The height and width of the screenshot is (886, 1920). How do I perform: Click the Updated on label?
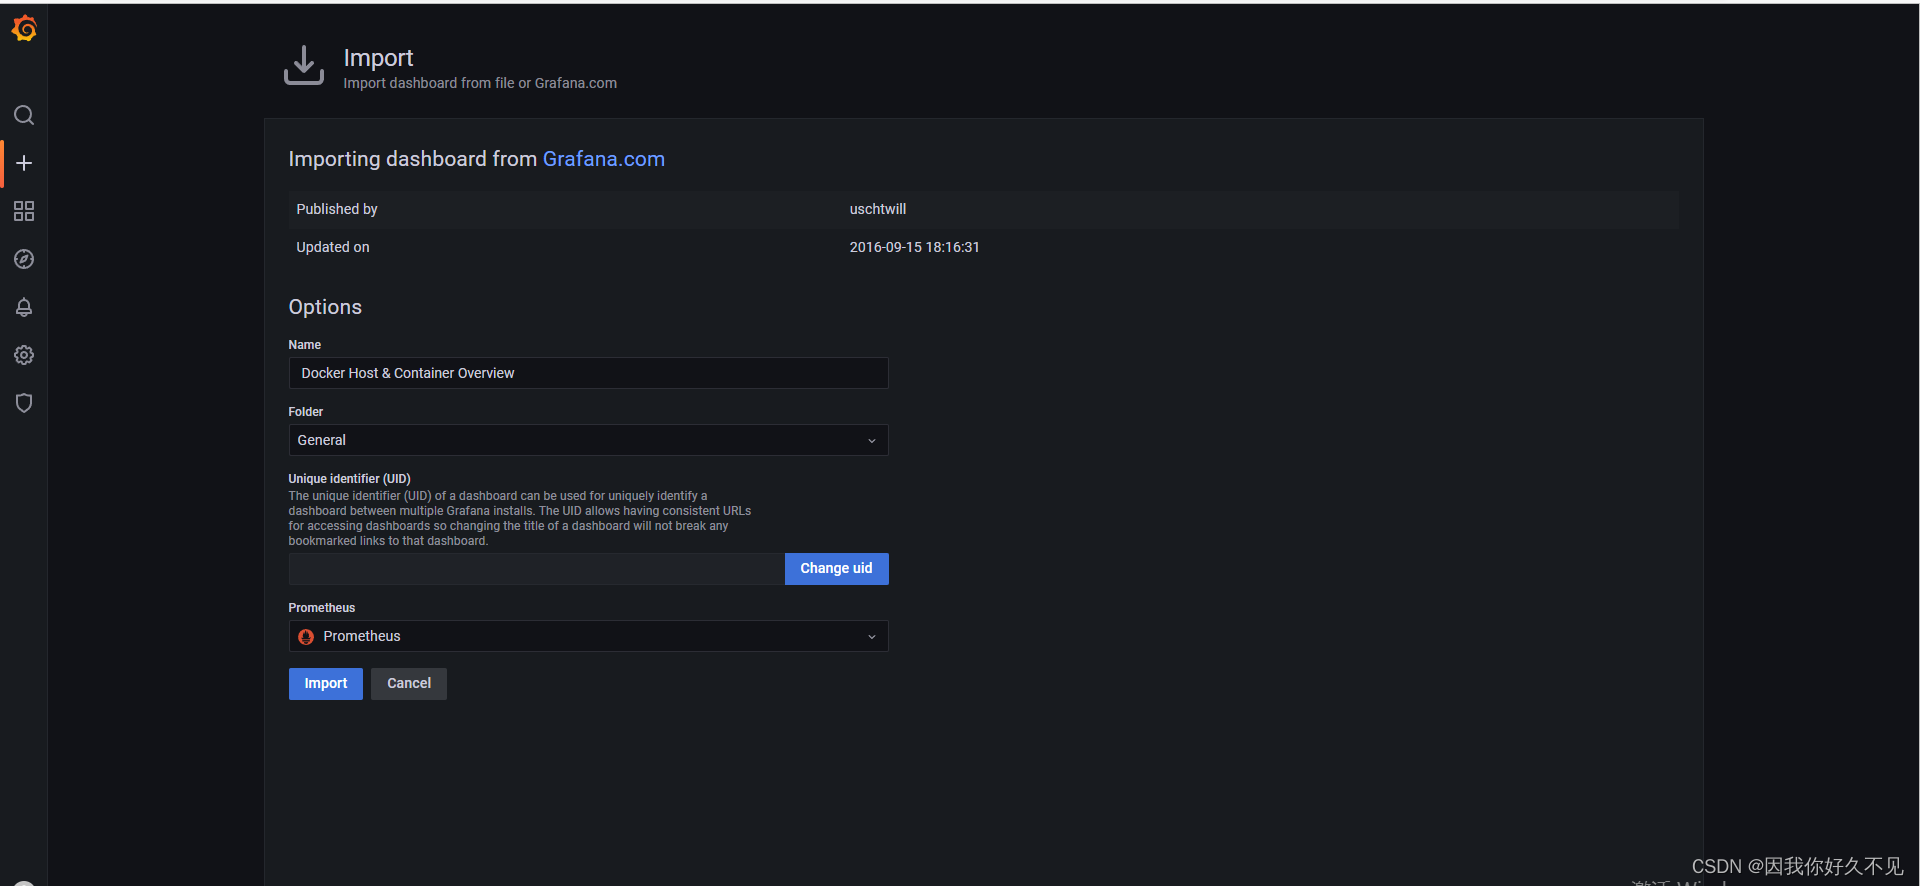[x=333, y=247]
